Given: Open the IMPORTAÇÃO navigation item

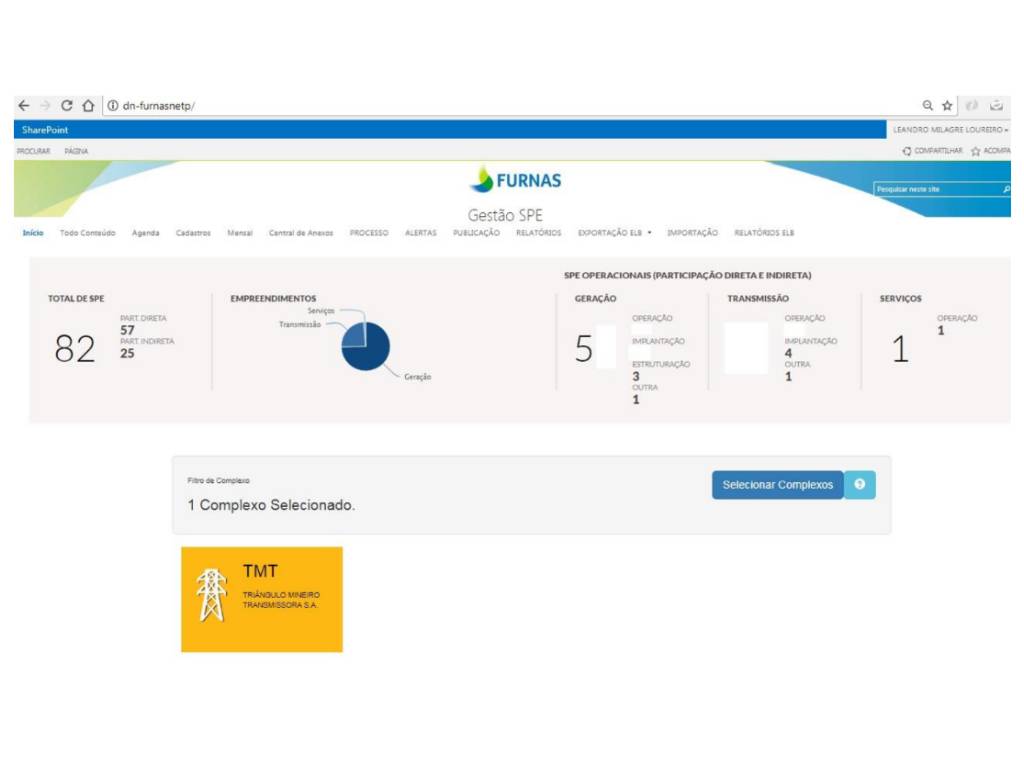Looking at the screenshot, I should coord(692,232).
